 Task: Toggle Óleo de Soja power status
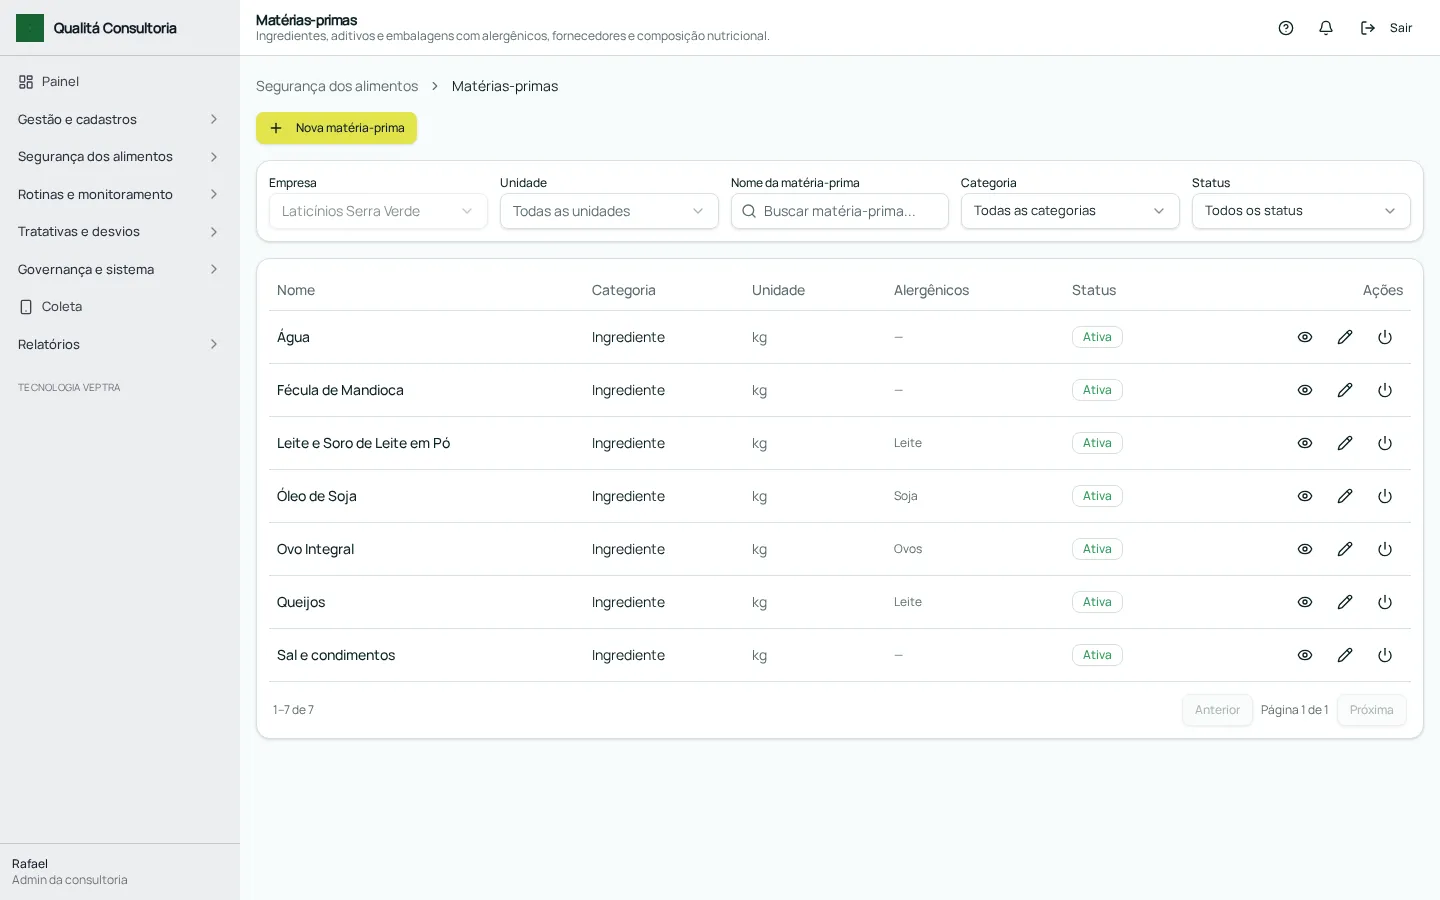[1385, 496]
